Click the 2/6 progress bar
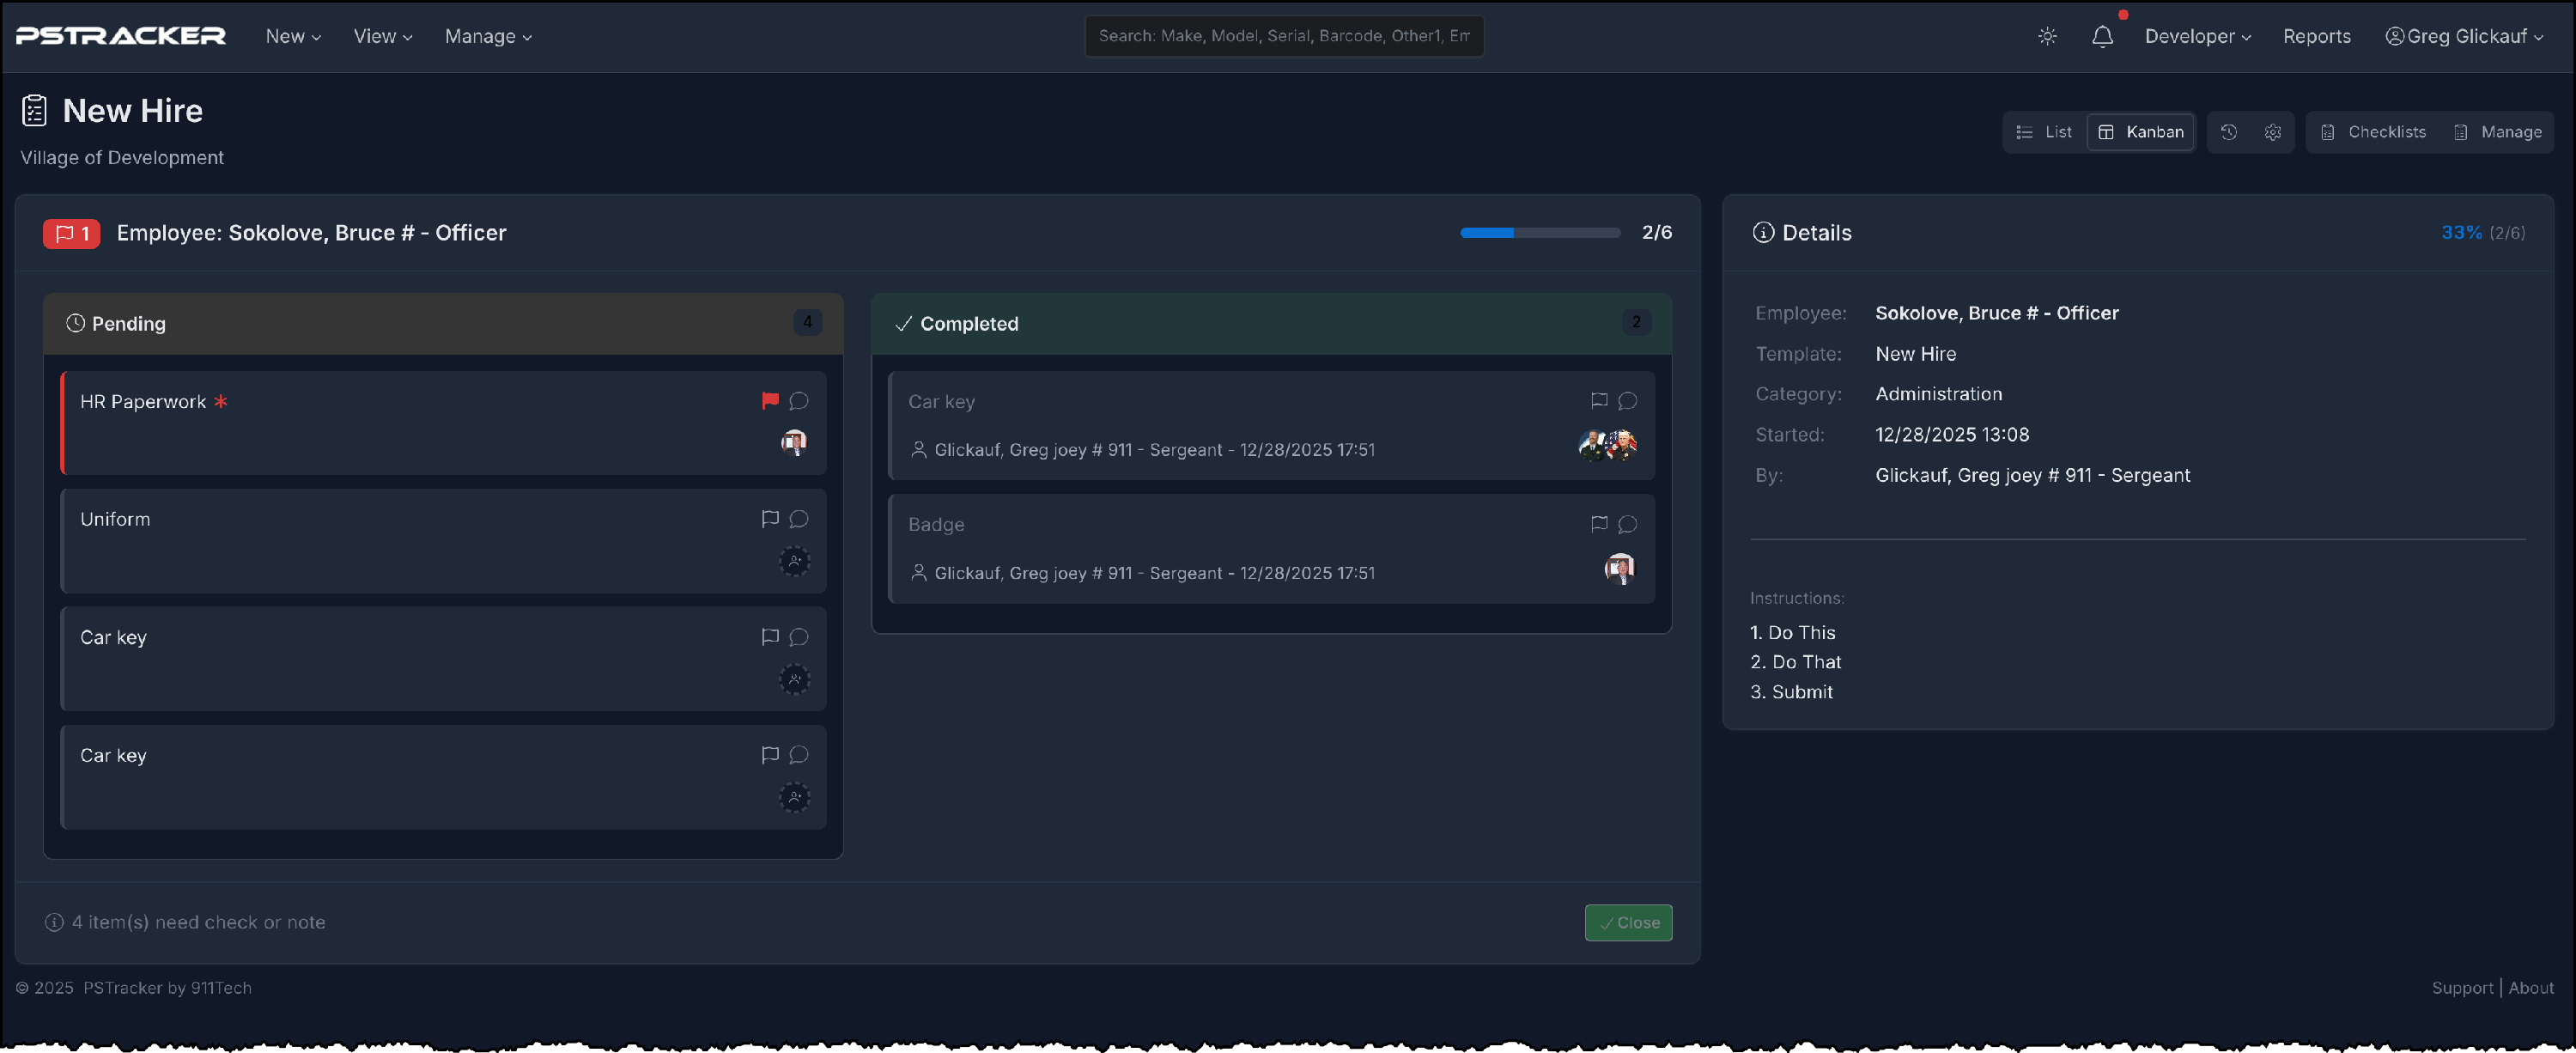Viewport: 2576px width, 1053px height. click(x=1539, y=233)
